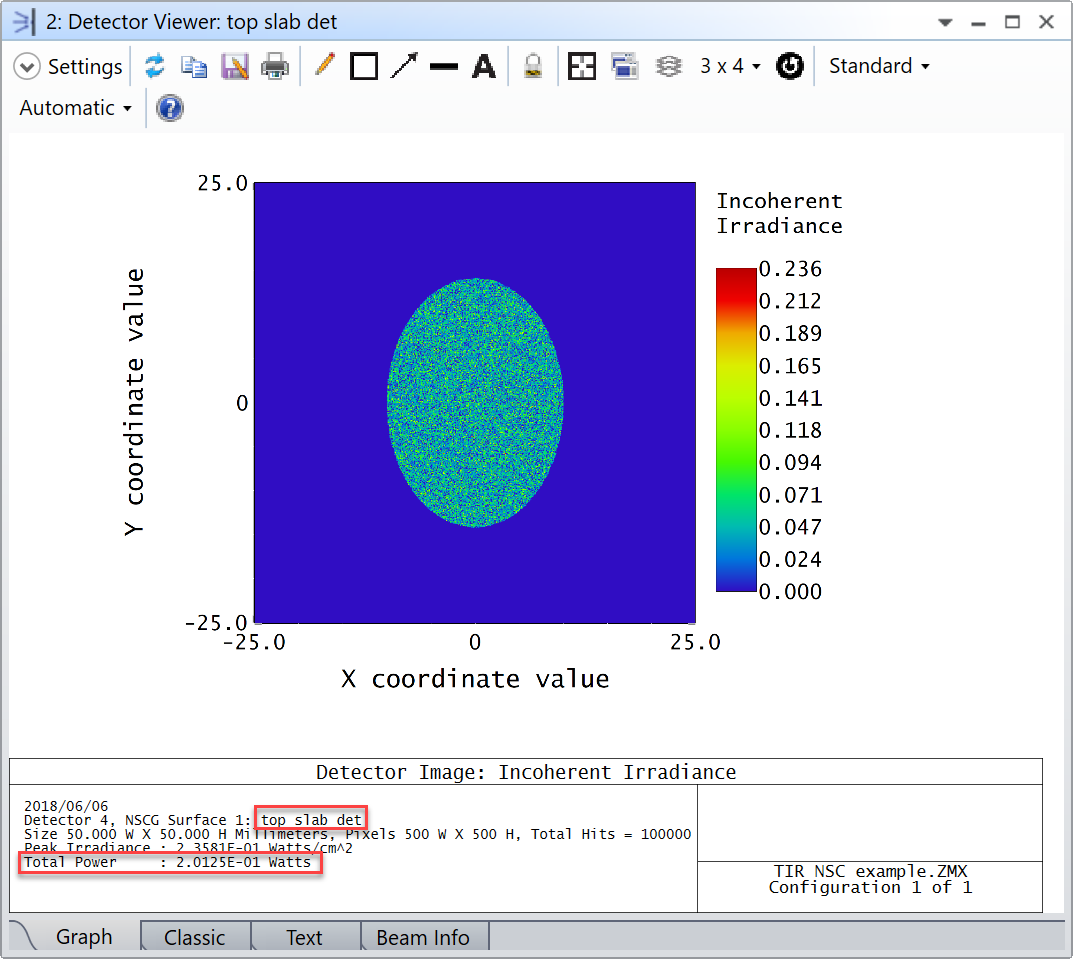This screenshot has height=959, width=1073.
Task: Toggle the window lock icon
Action: tap(533, 66)
